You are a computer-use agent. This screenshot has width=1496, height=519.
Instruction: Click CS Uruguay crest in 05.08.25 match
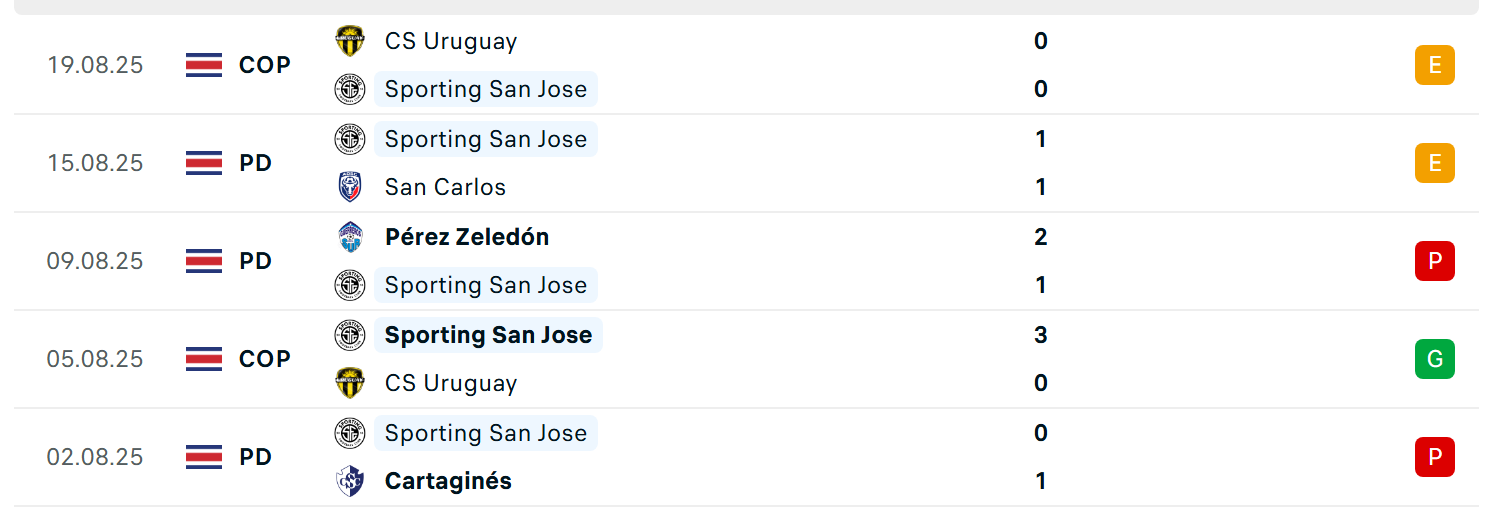350,383
